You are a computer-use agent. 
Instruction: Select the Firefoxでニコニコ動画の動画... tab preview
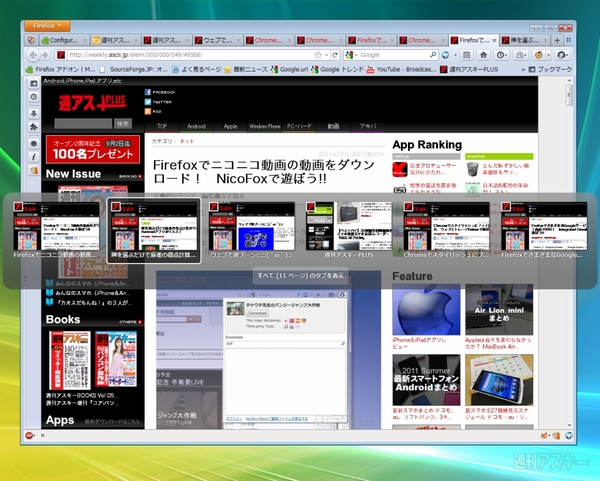56,230
